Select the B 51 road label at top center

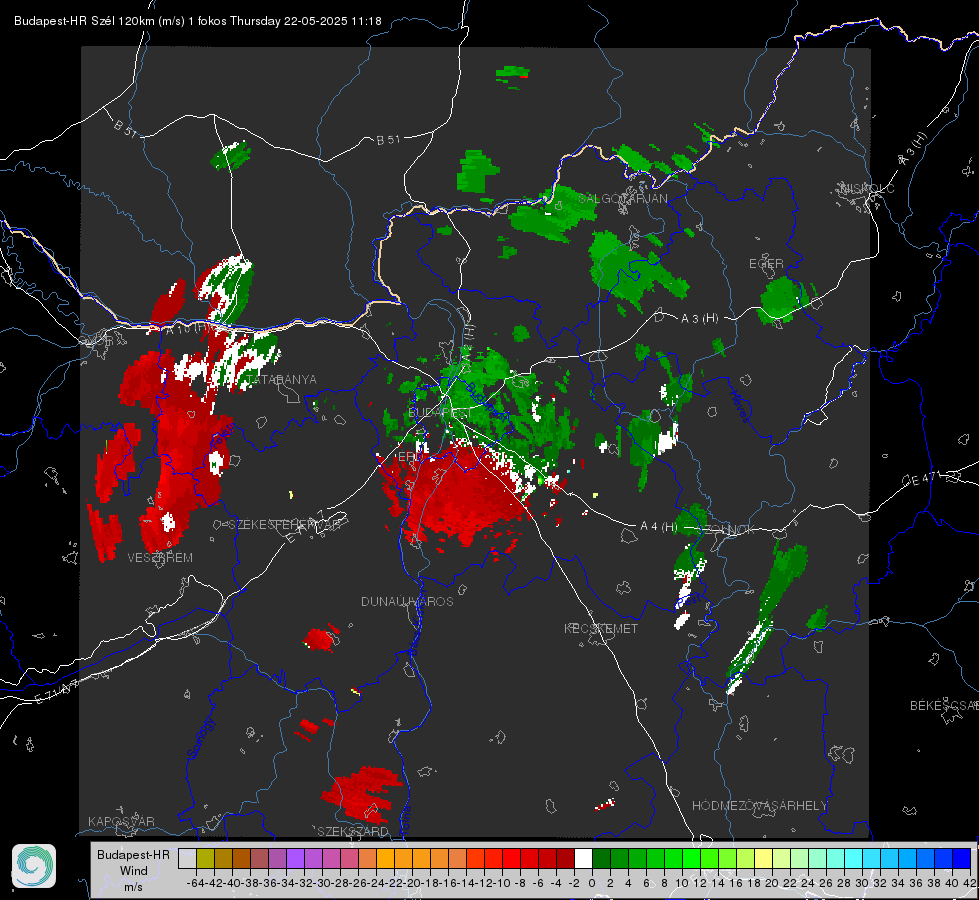pyautogui.click(x=388, y=140)
